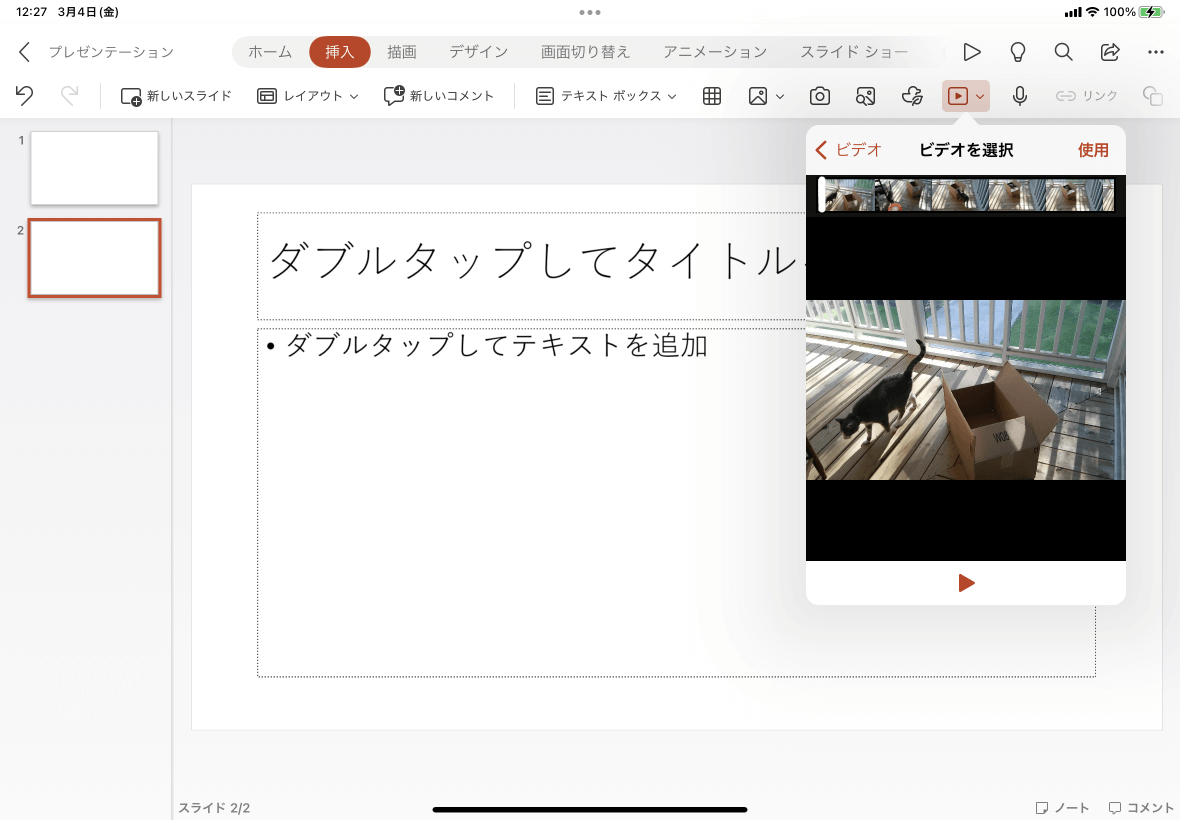Tap the title placeholder ダブルタップしてタイトル

pyautogui.click(x=531, y=266)
